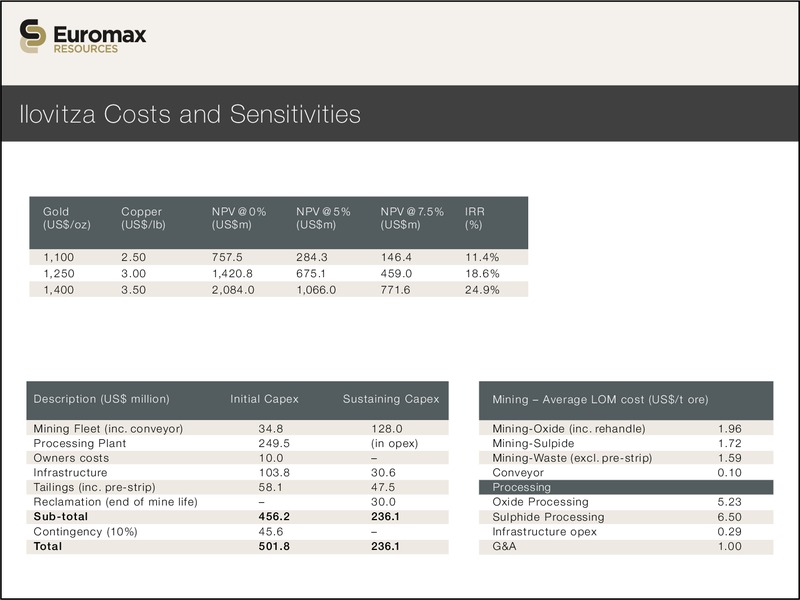Click the 'Contingency (10%)' row label

85,532
